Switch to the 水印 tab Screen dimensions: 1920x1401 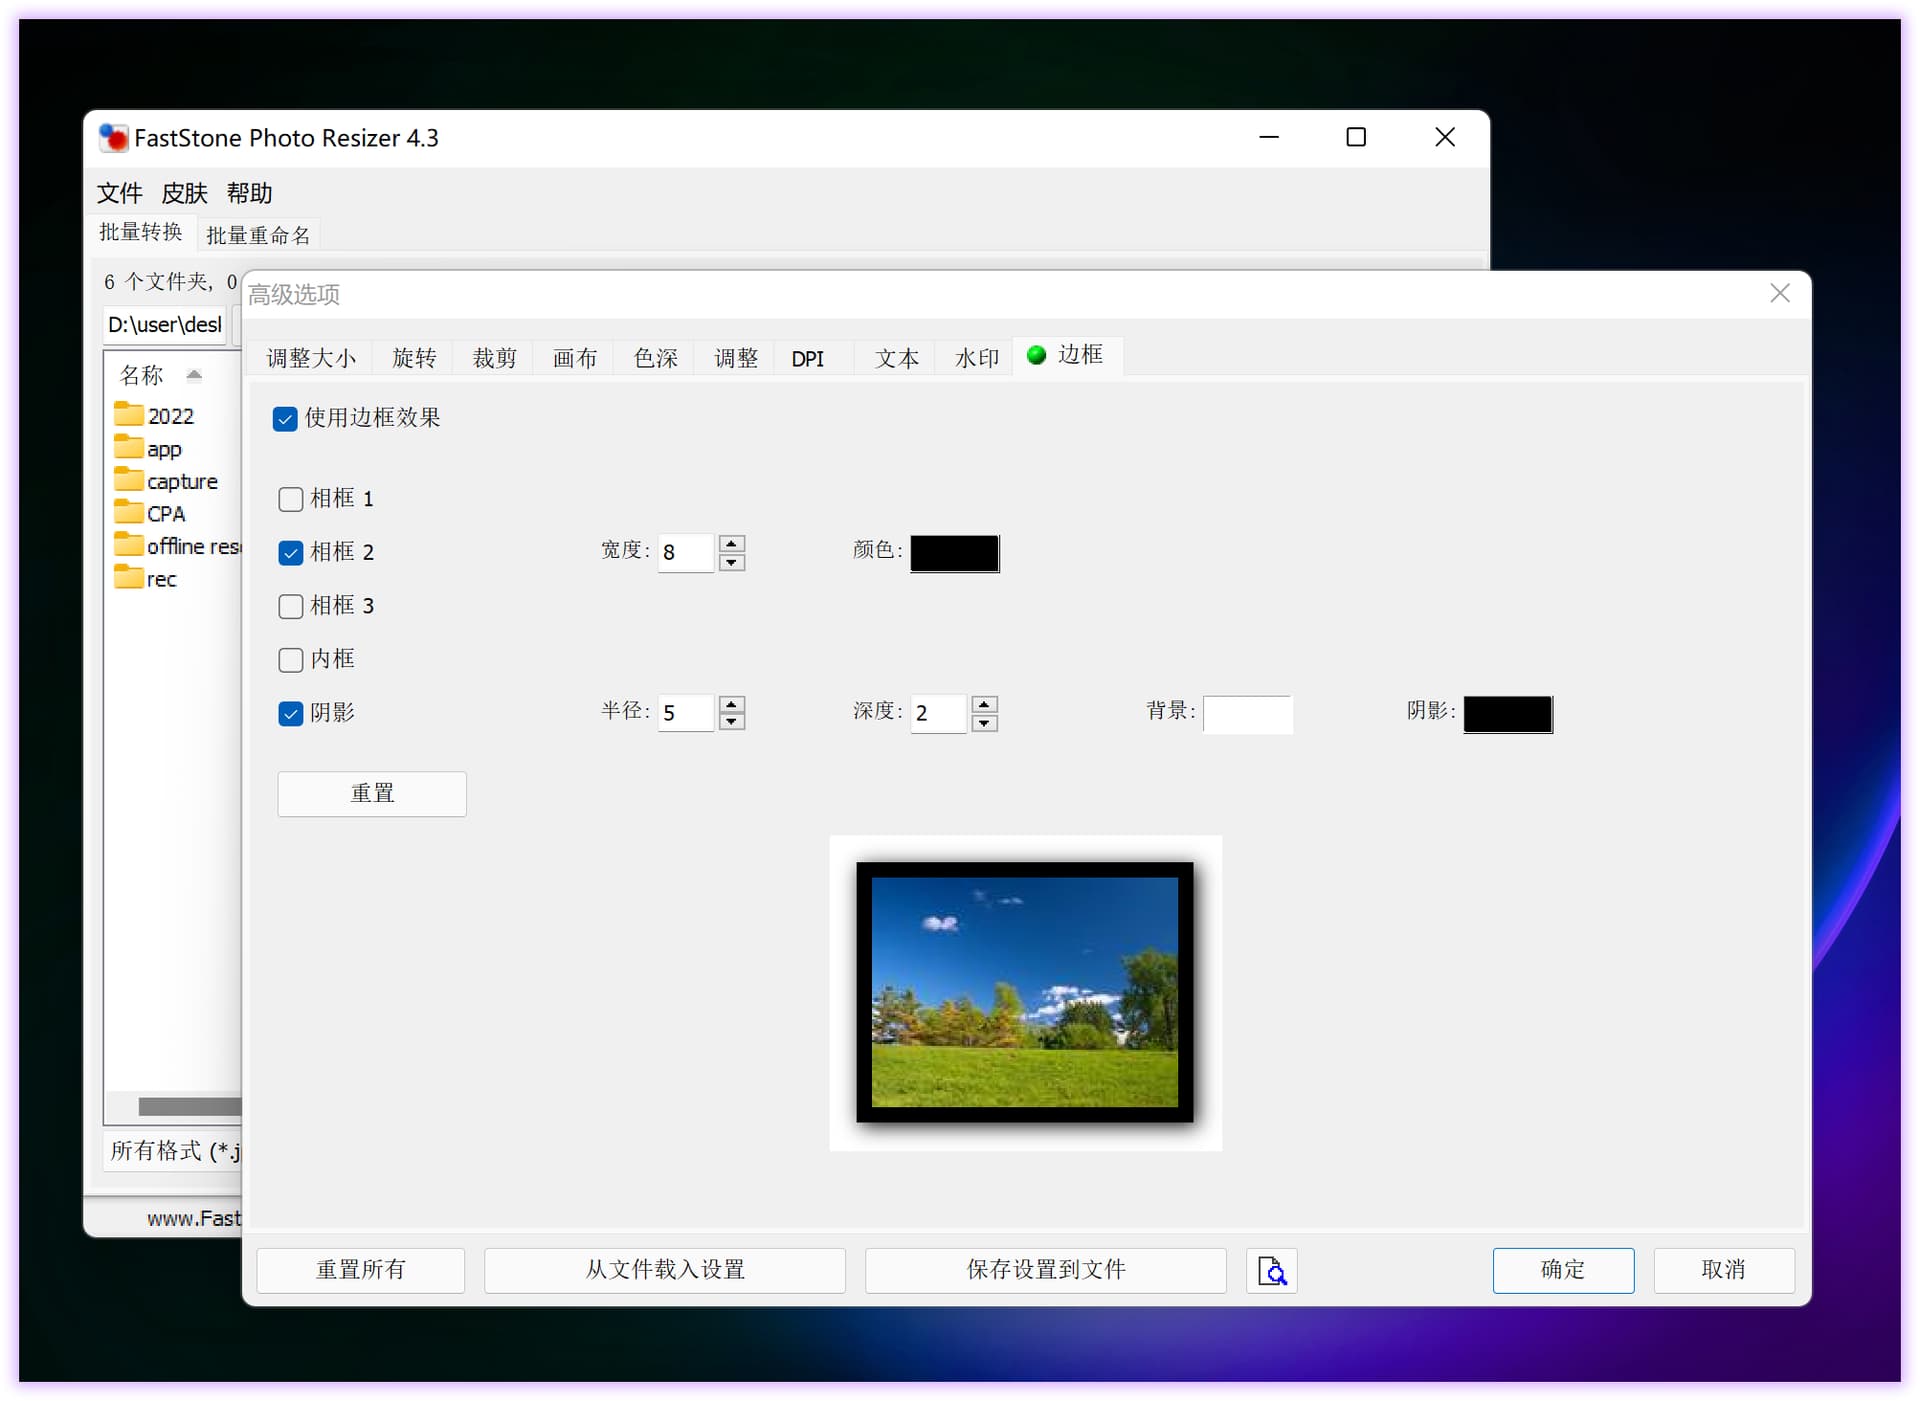tap(976, 358)
